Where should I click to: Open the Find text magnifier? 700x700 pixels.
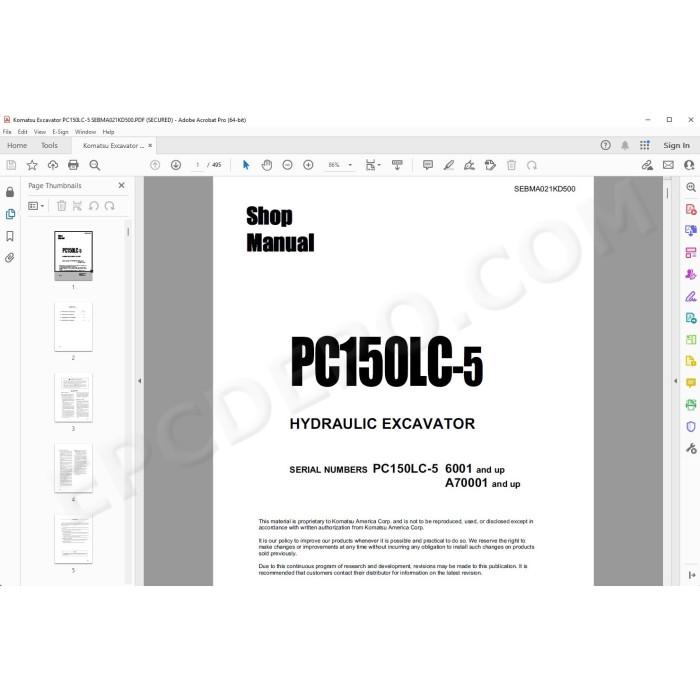tap(95, 165)
